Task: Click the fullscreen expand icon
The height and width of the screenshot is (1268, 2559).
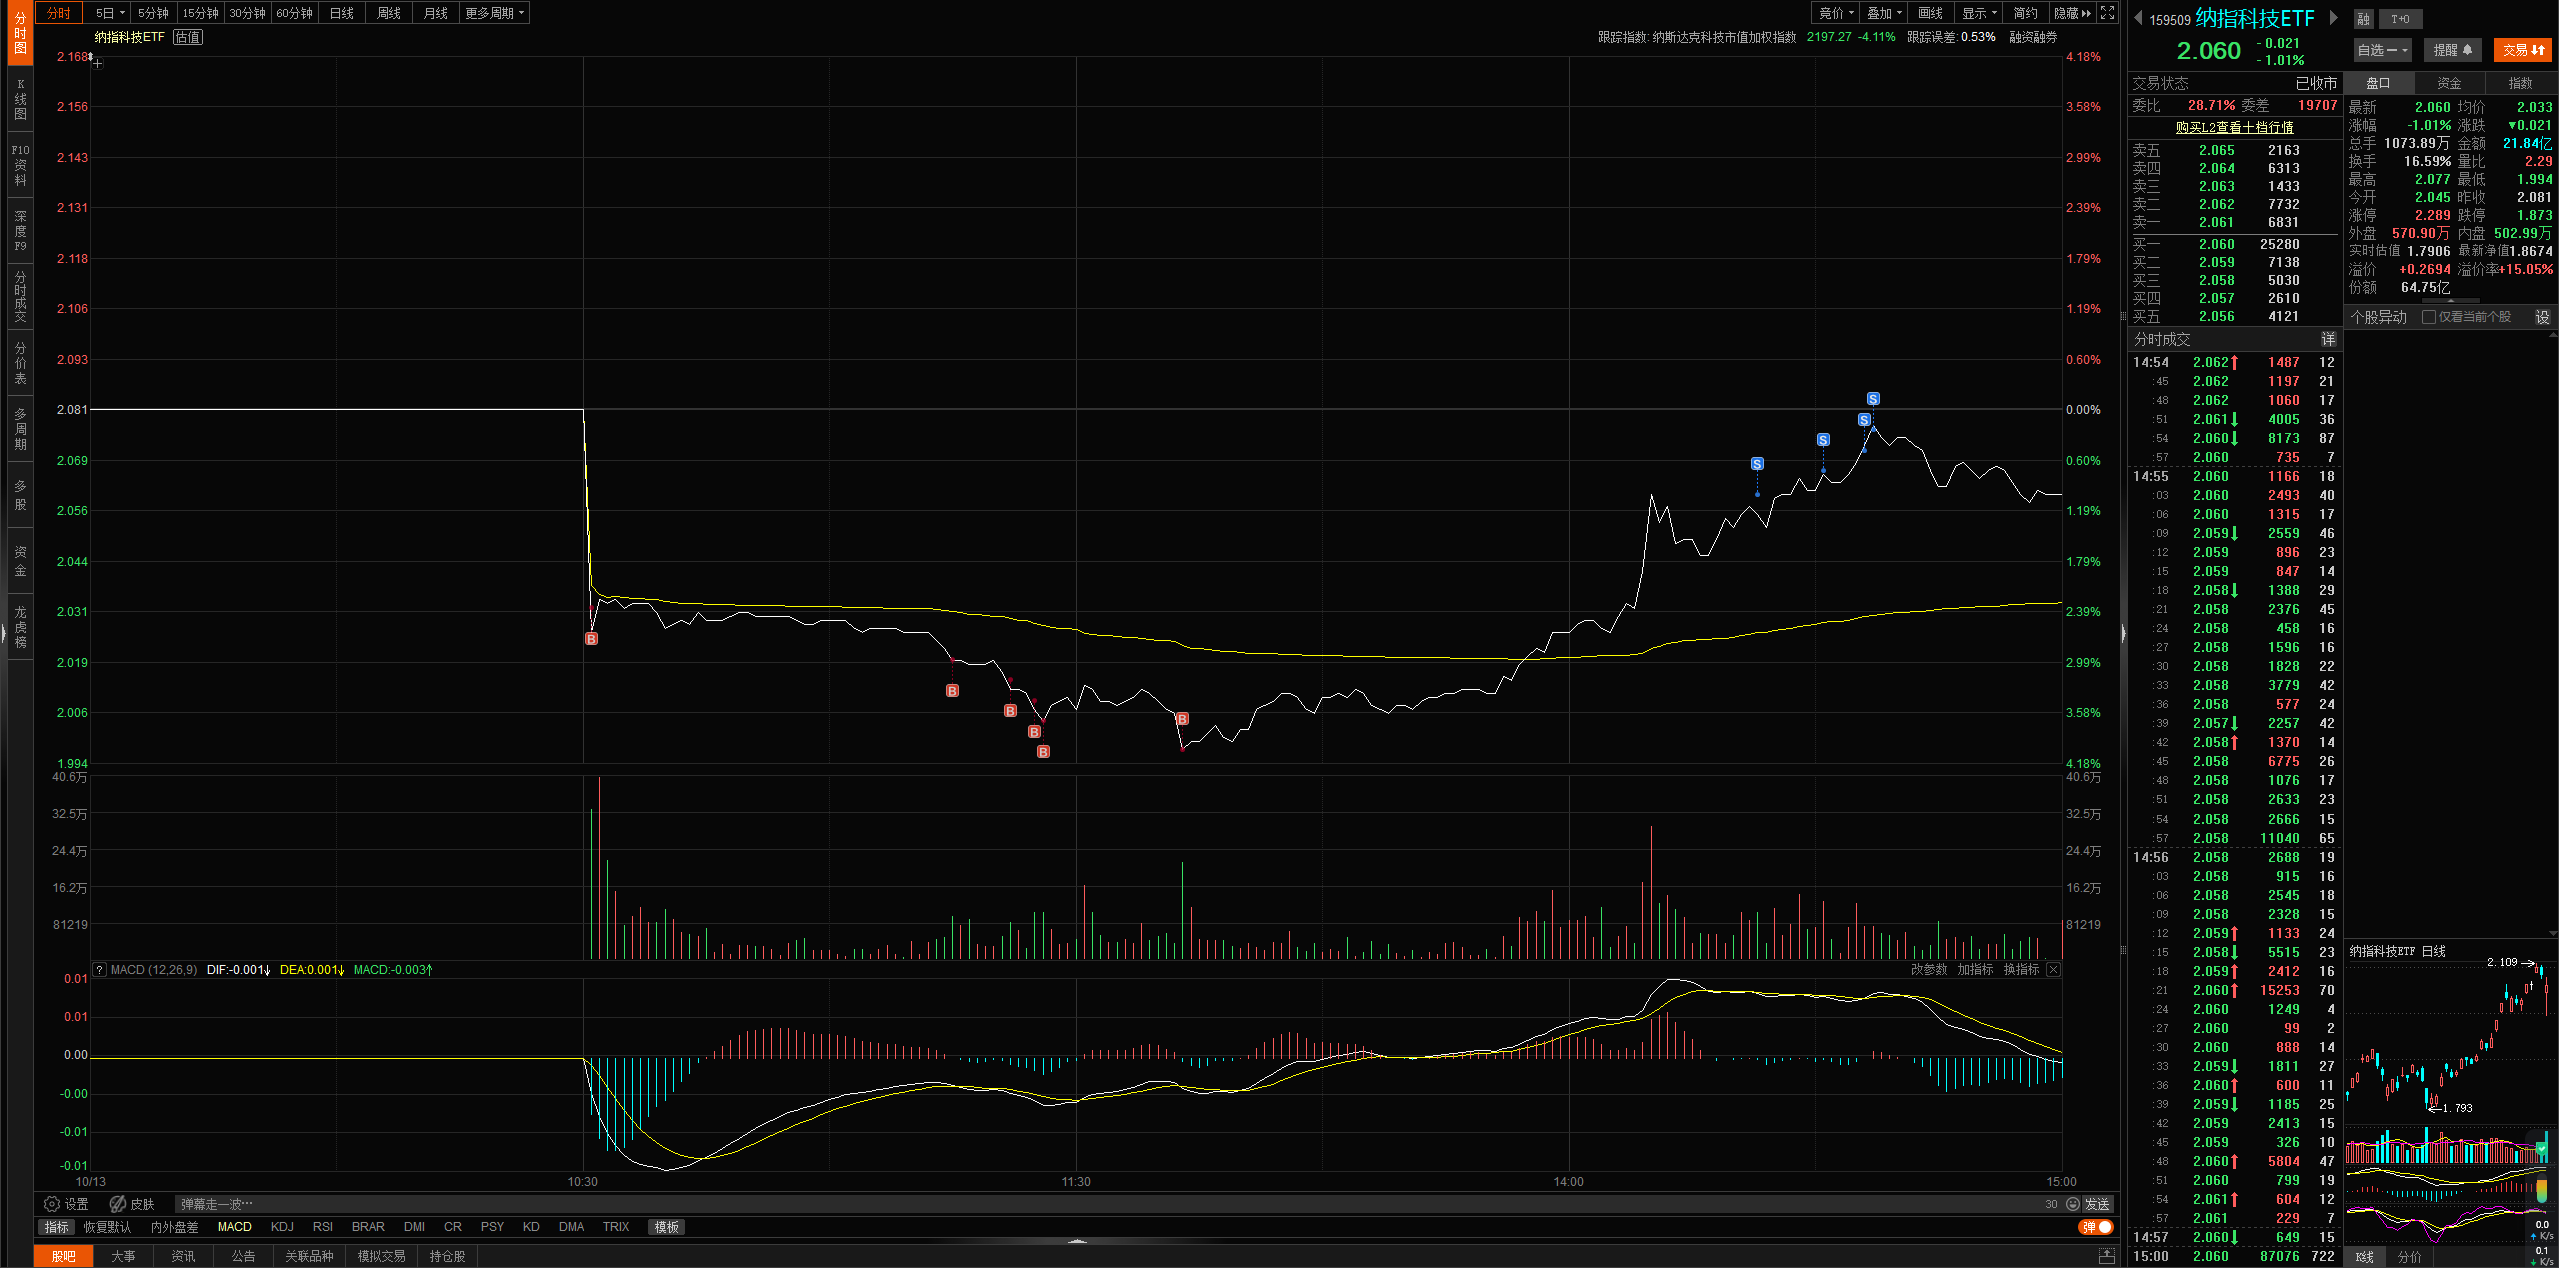Action: (x=2107, y=13)
